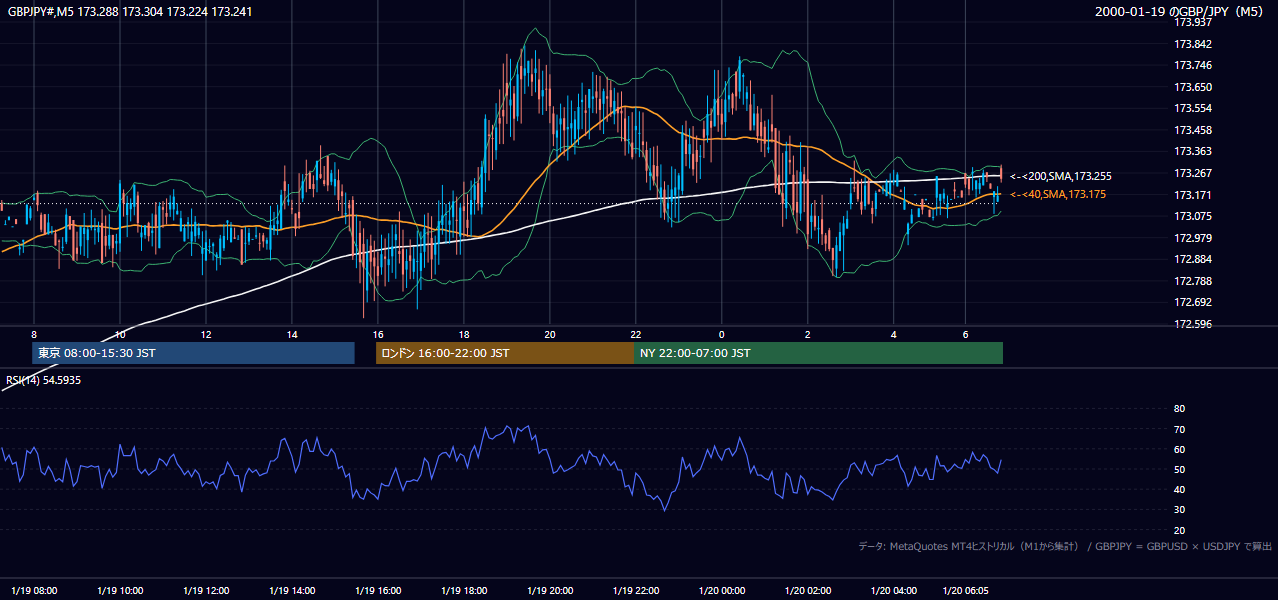Click price axis value 172.692

click(1192, 302)
